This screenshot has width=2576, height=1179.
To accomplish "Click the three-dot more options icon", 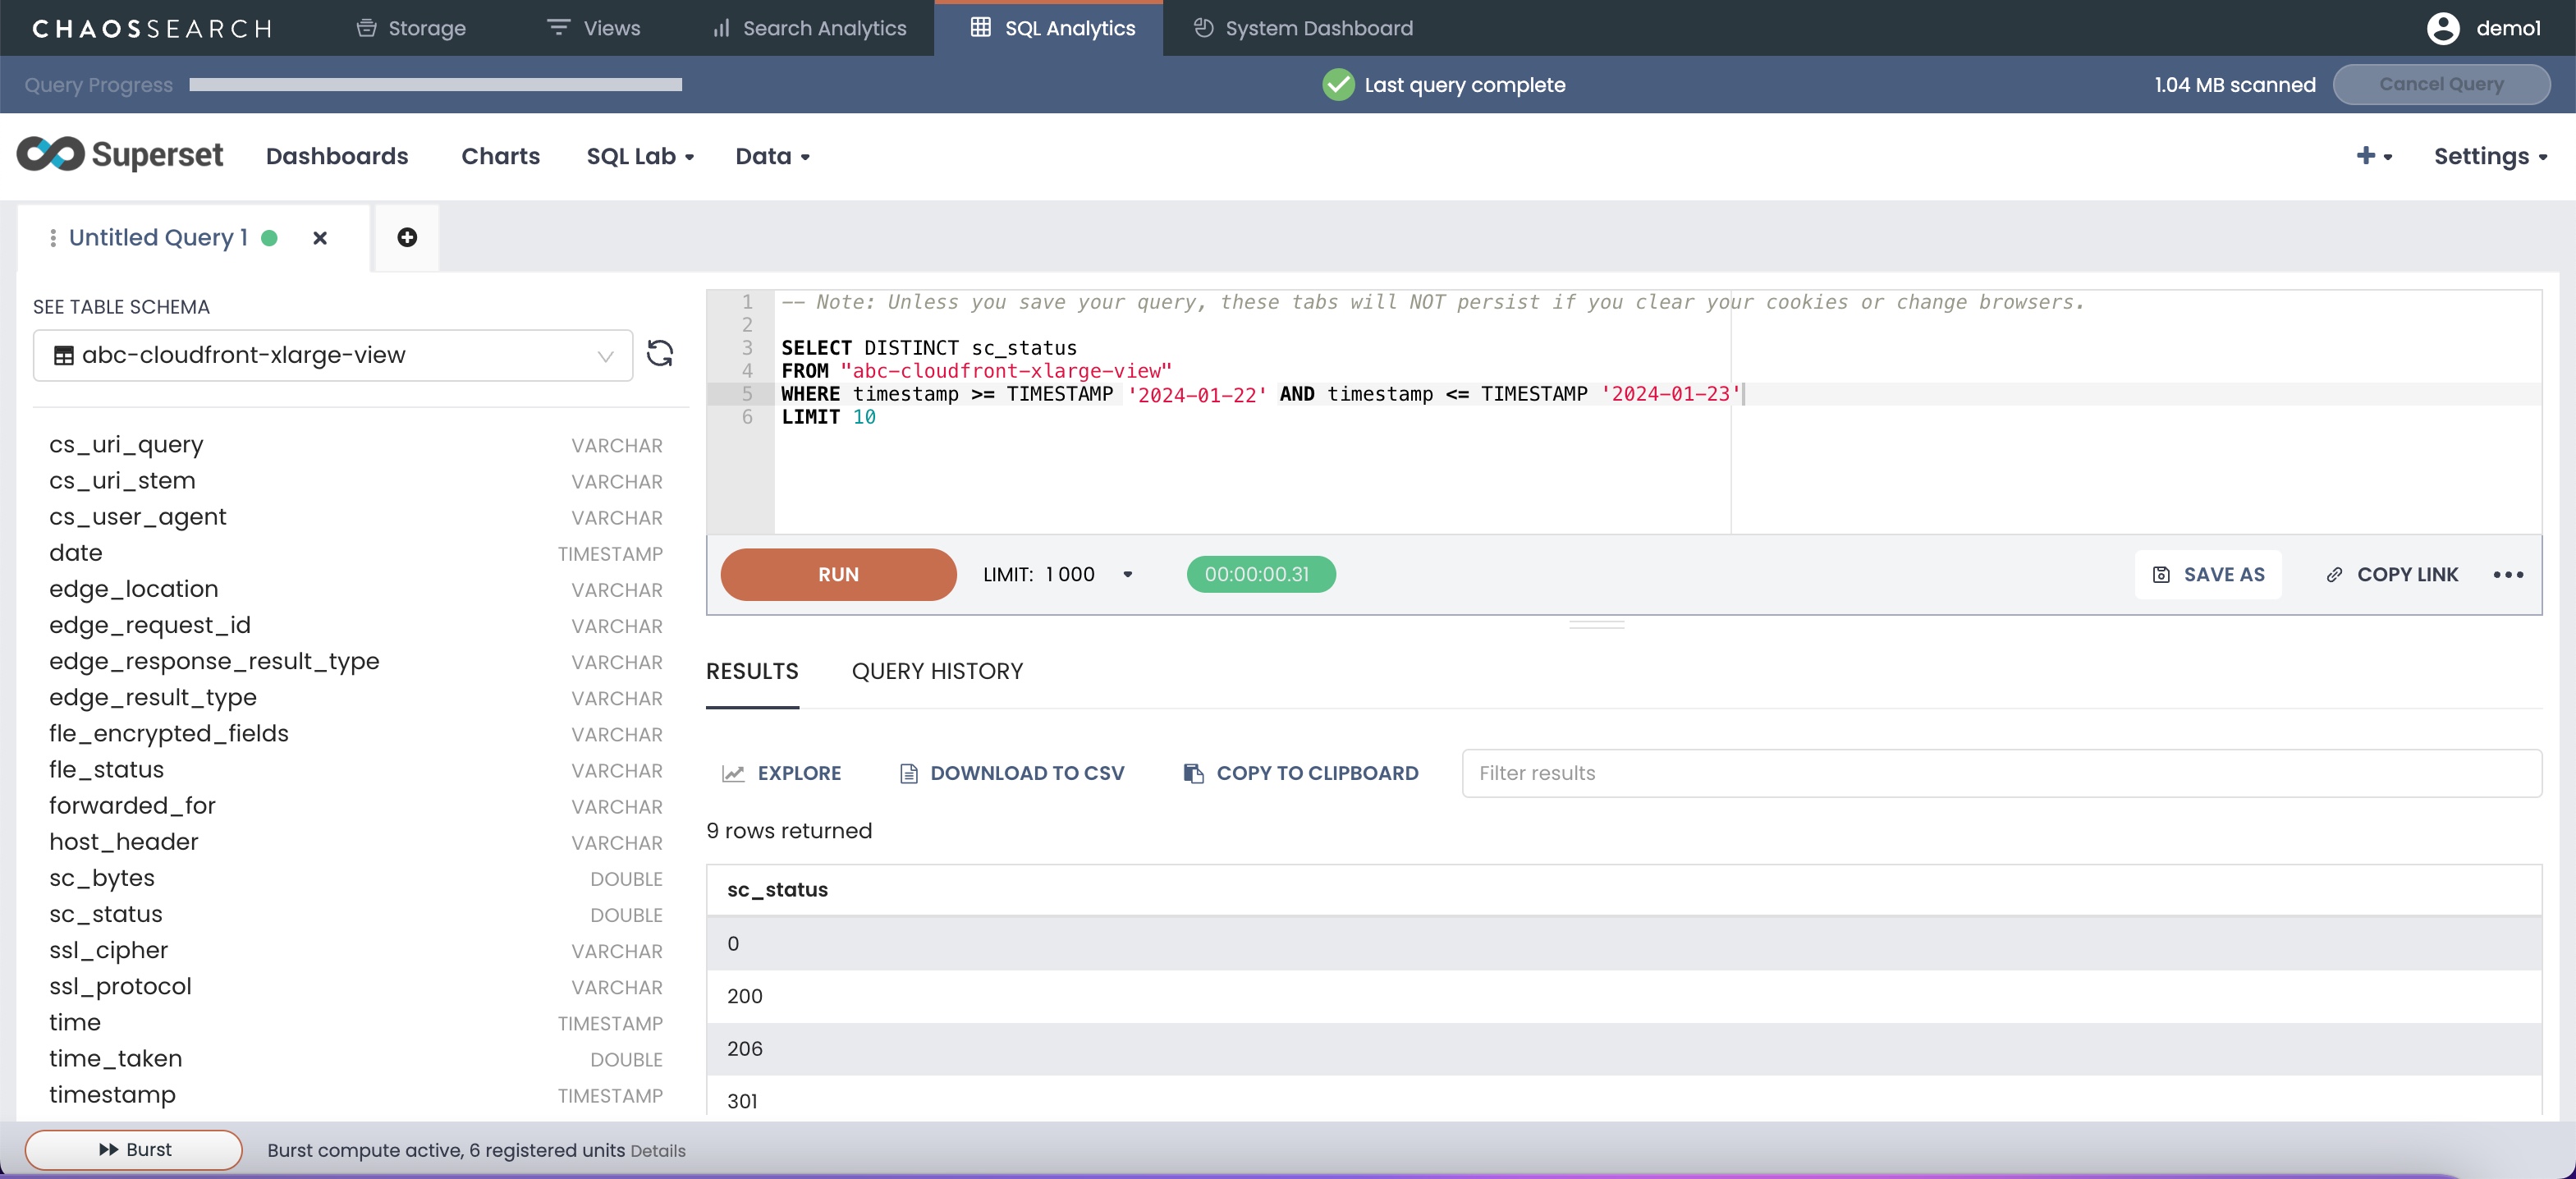I will [2507, 575].
